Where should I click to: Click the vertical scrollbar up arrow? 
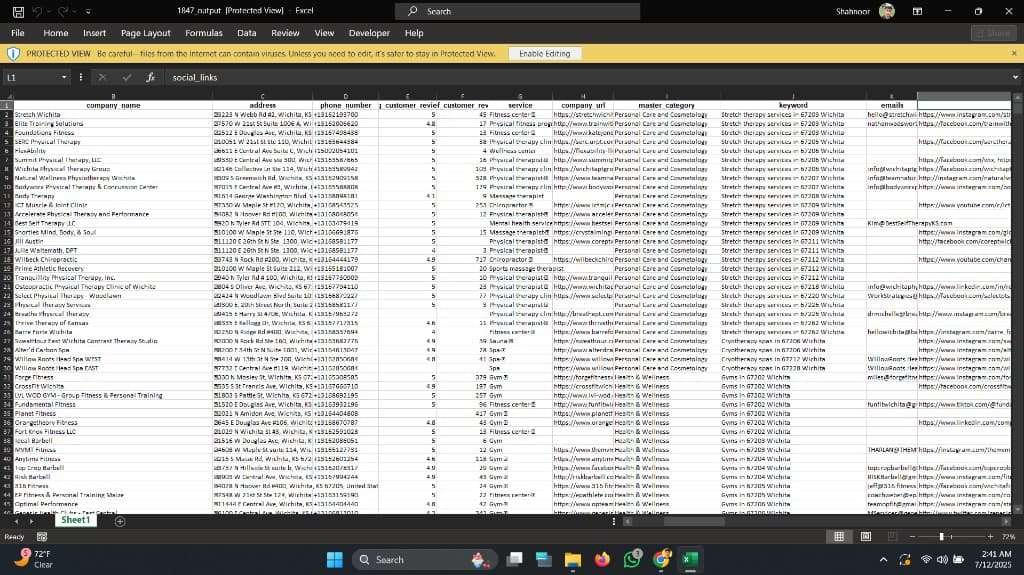coord(1017,97)
